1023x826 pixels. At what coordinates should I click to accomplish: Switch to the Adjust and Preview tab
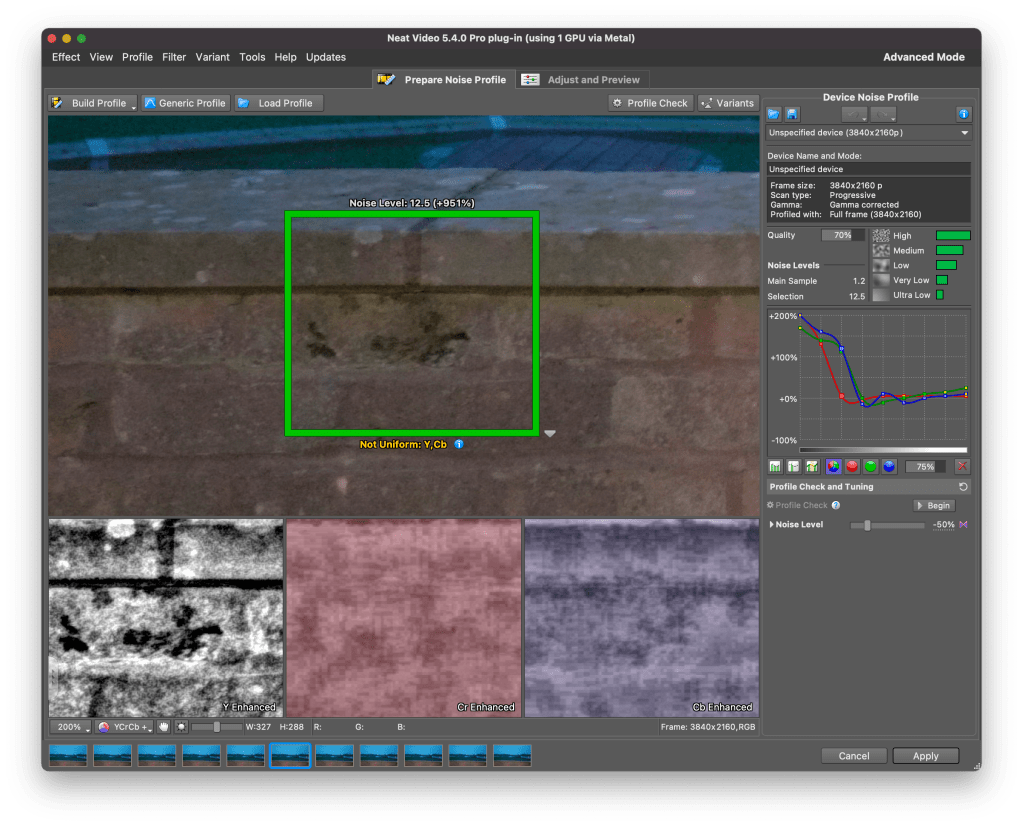[583, 80]
